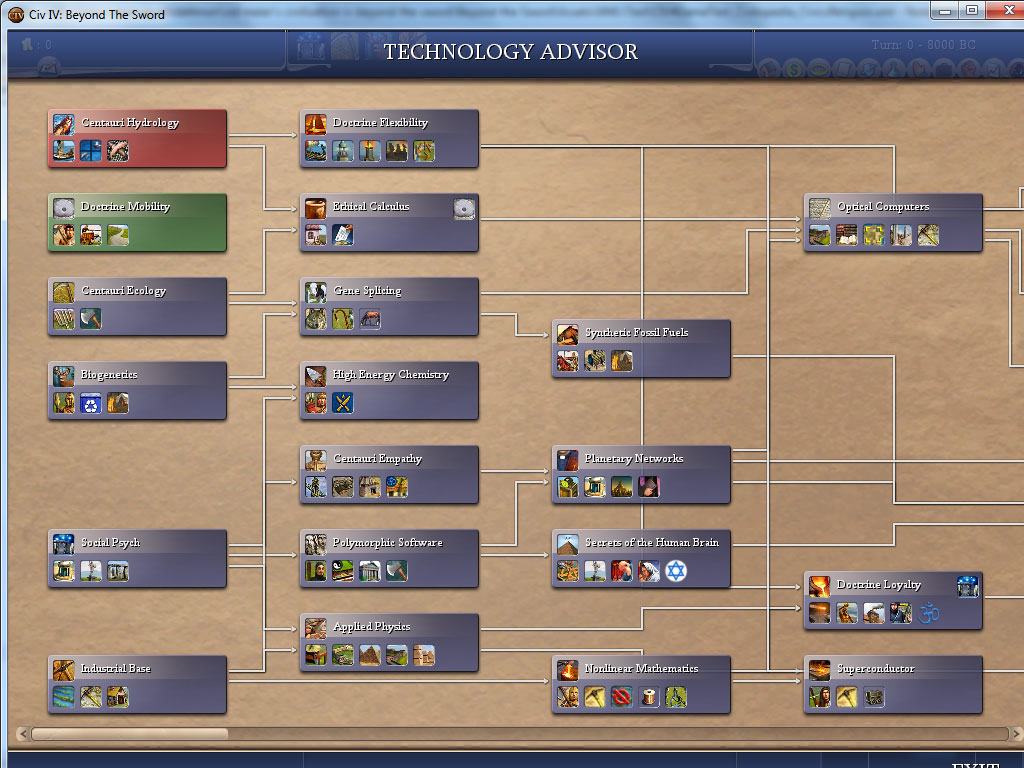Select the Industrial Base technology
The image size is (1024, 768).
[138, 685]
